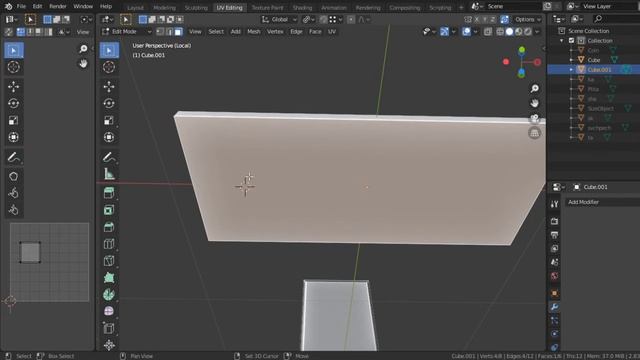Switch to the Shading workspace tab
The width and height of the screenshot is (640, 360).
click(302, 8)
